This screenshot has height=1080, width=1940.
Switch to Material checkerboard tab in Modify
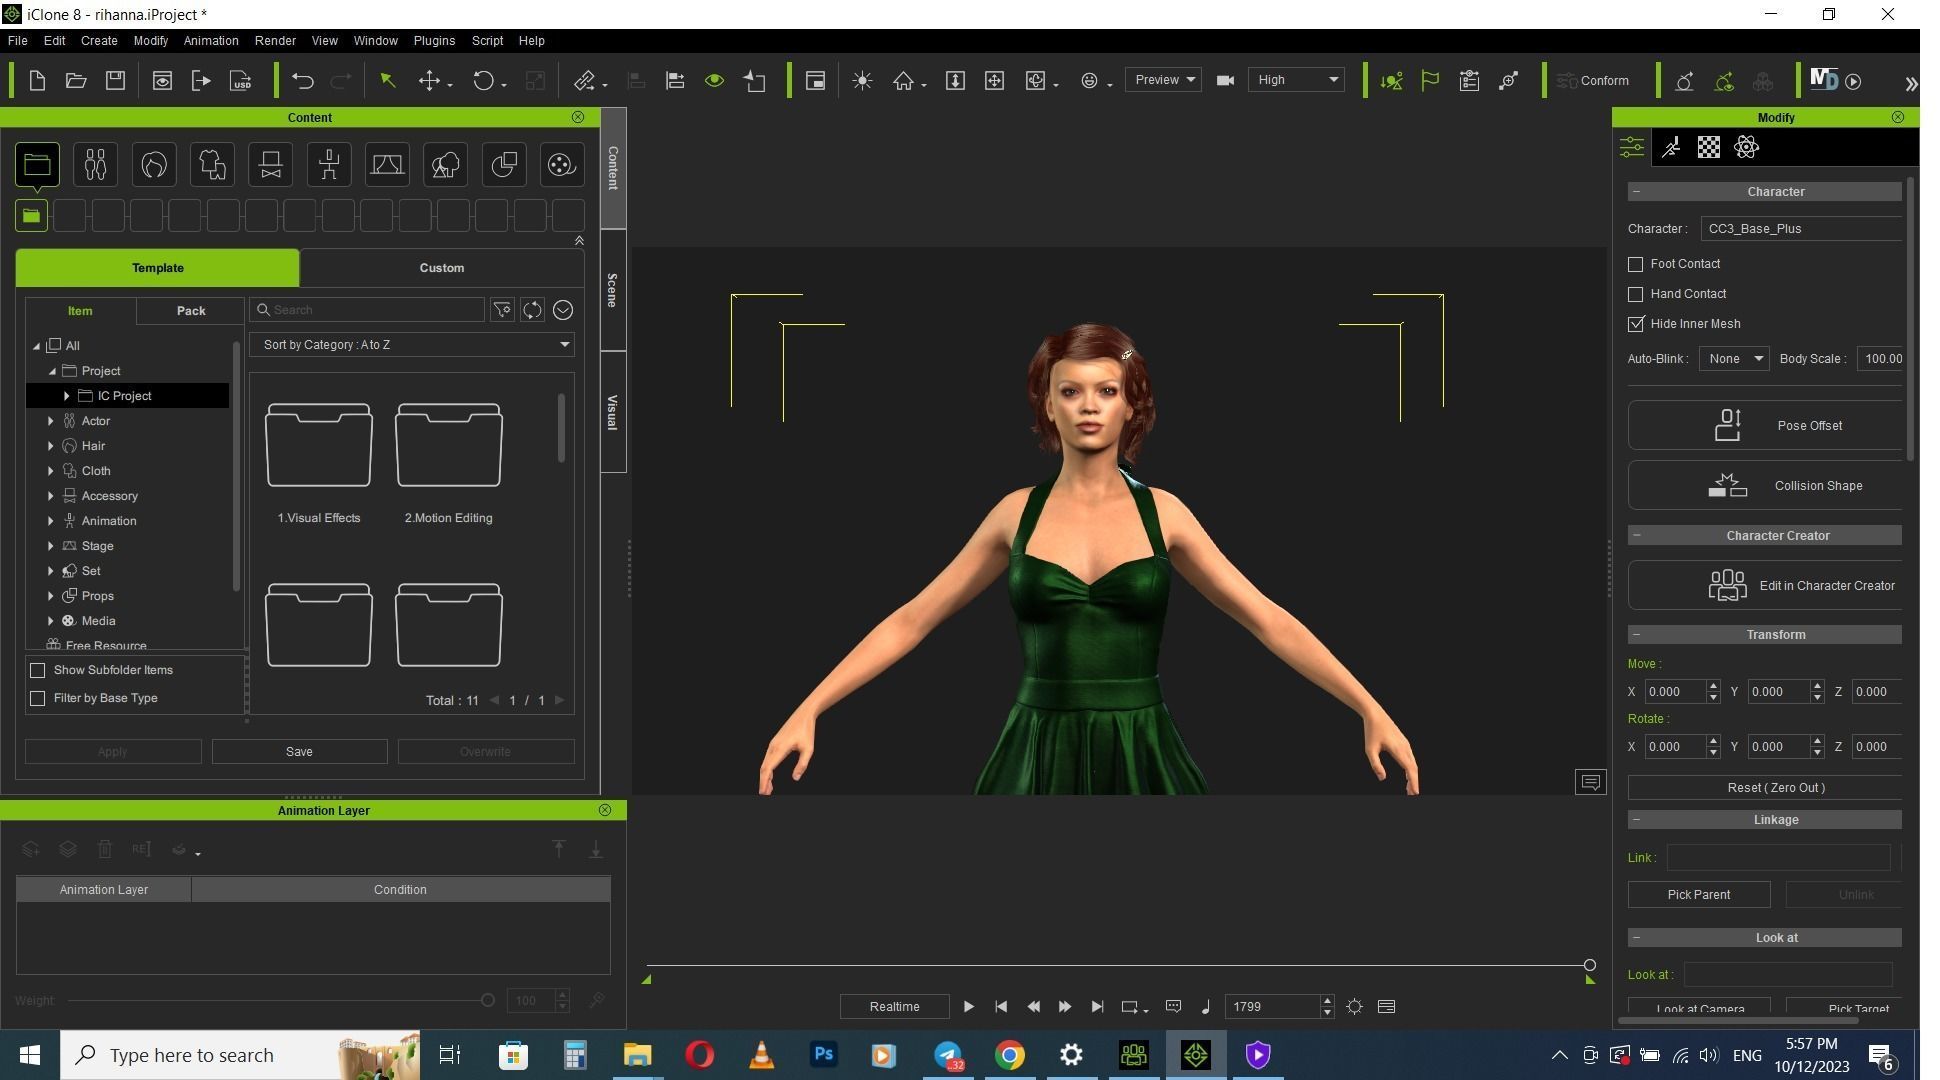[1709, 148]
